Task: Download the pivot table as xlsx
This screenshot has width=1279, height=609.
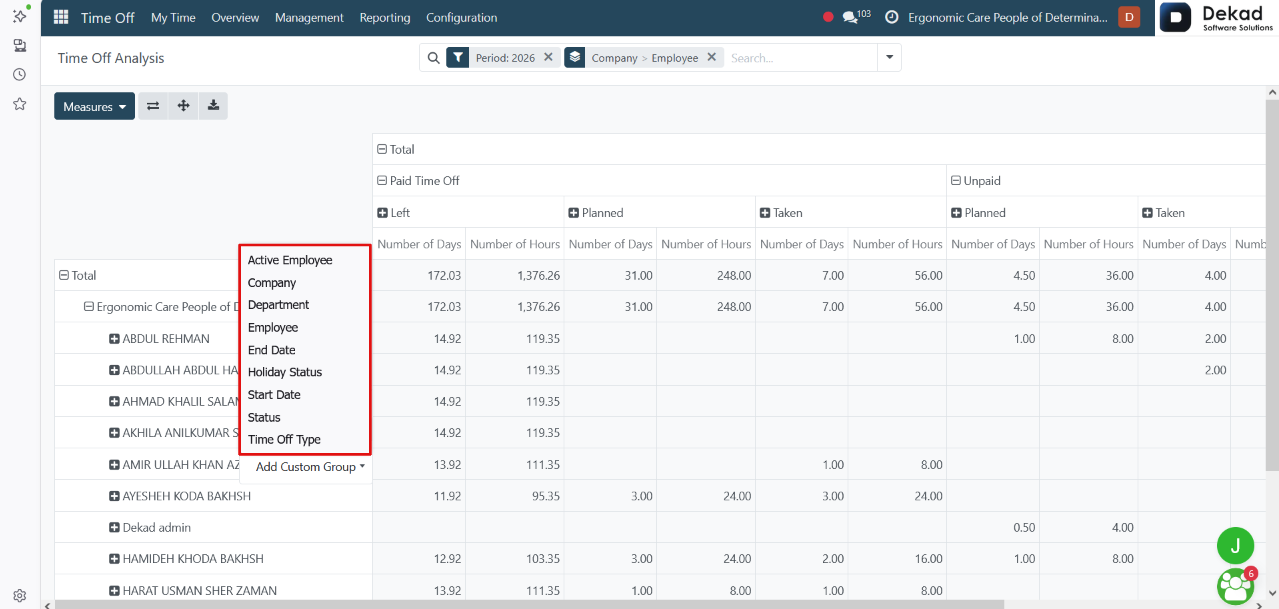Action: [213, 106]
